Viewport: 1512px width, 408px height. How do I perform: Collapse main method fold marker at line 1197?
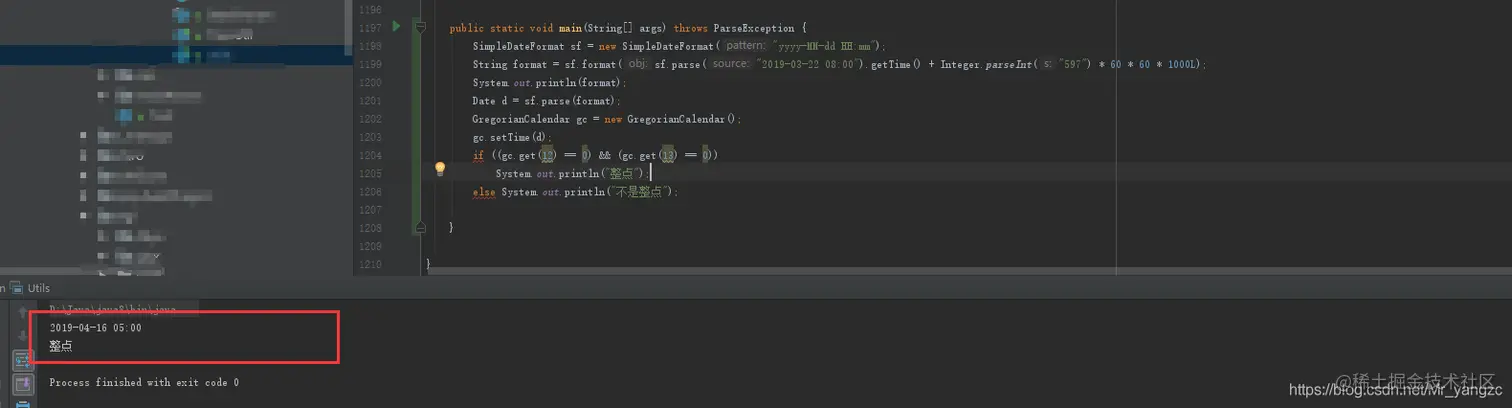tap(421, 27)
